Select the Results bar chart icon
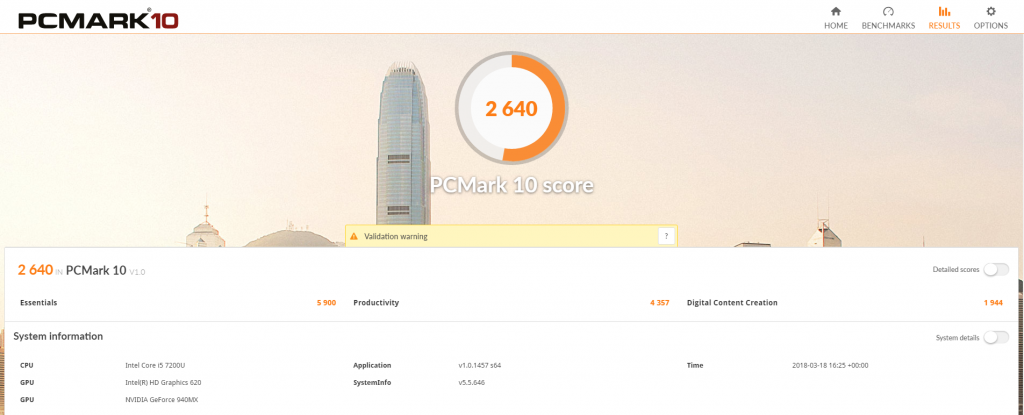Viewport: 1024px width, 415px height. click(x=944, y=11)
